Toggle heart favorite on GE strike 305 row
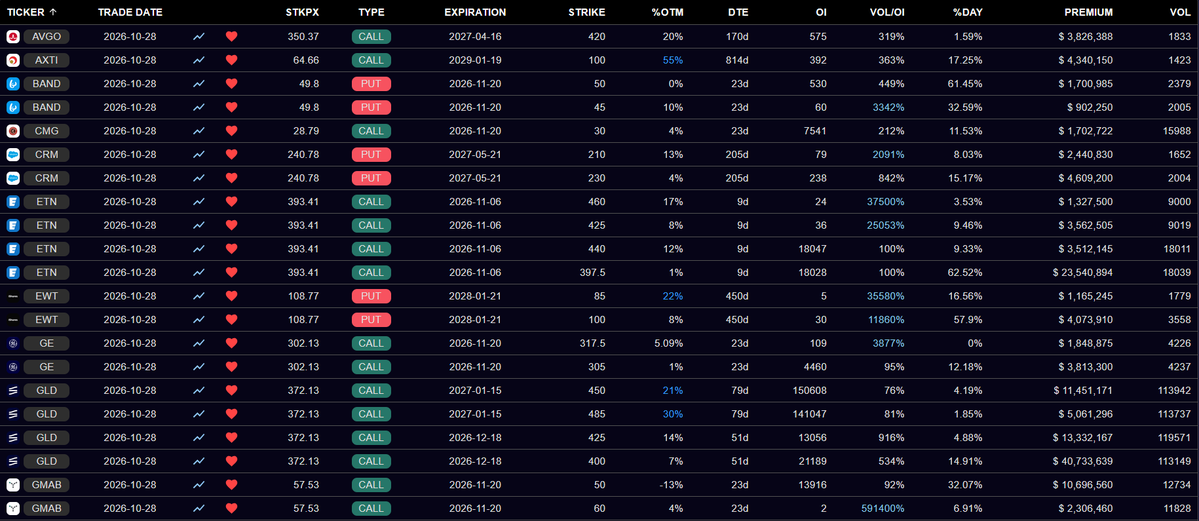This screenshot has height=521, width=1199. point(232,367)
